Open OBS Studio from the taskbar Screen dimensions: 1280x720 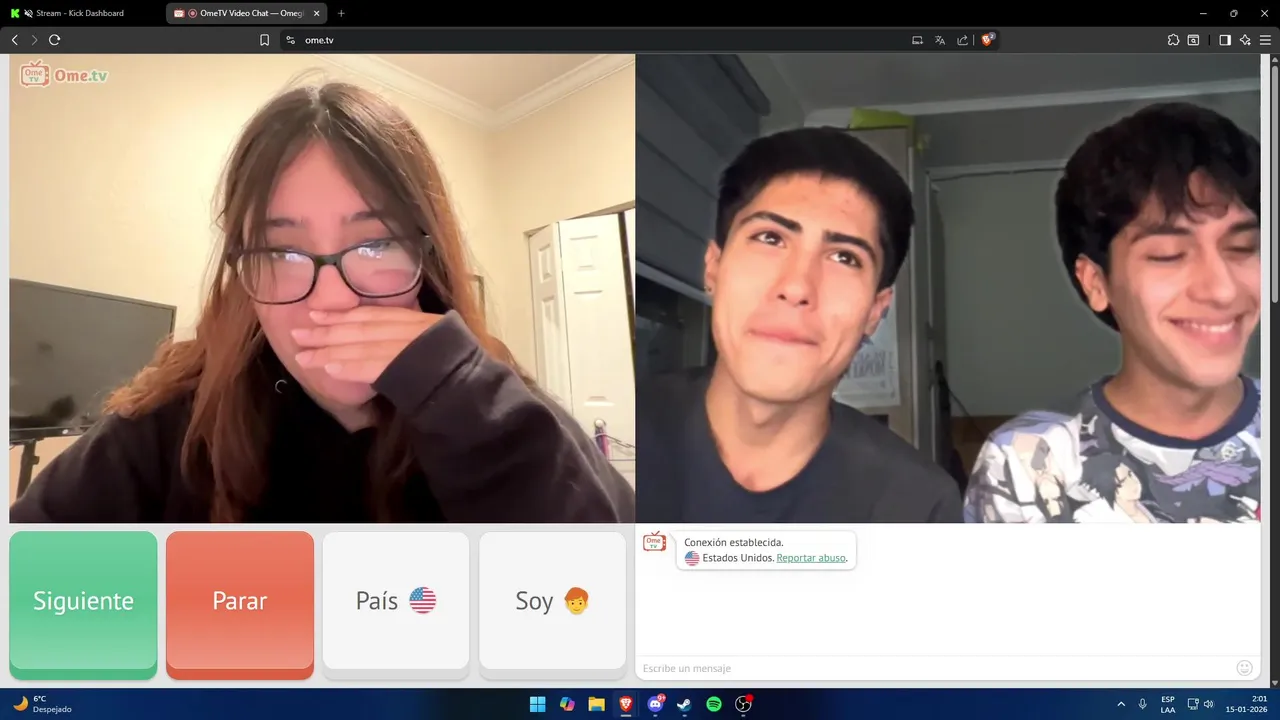point(743,704)
